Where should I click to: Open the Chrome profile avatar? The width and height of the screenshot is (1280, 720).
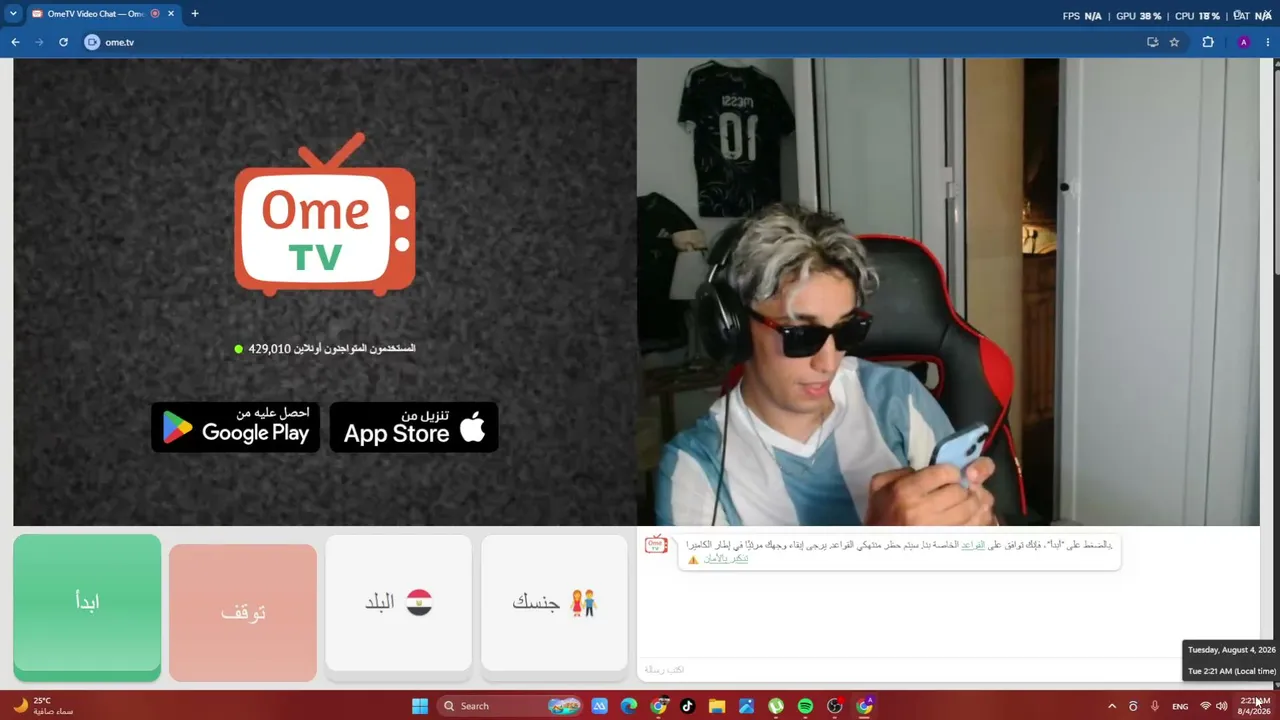(1243, 42)
